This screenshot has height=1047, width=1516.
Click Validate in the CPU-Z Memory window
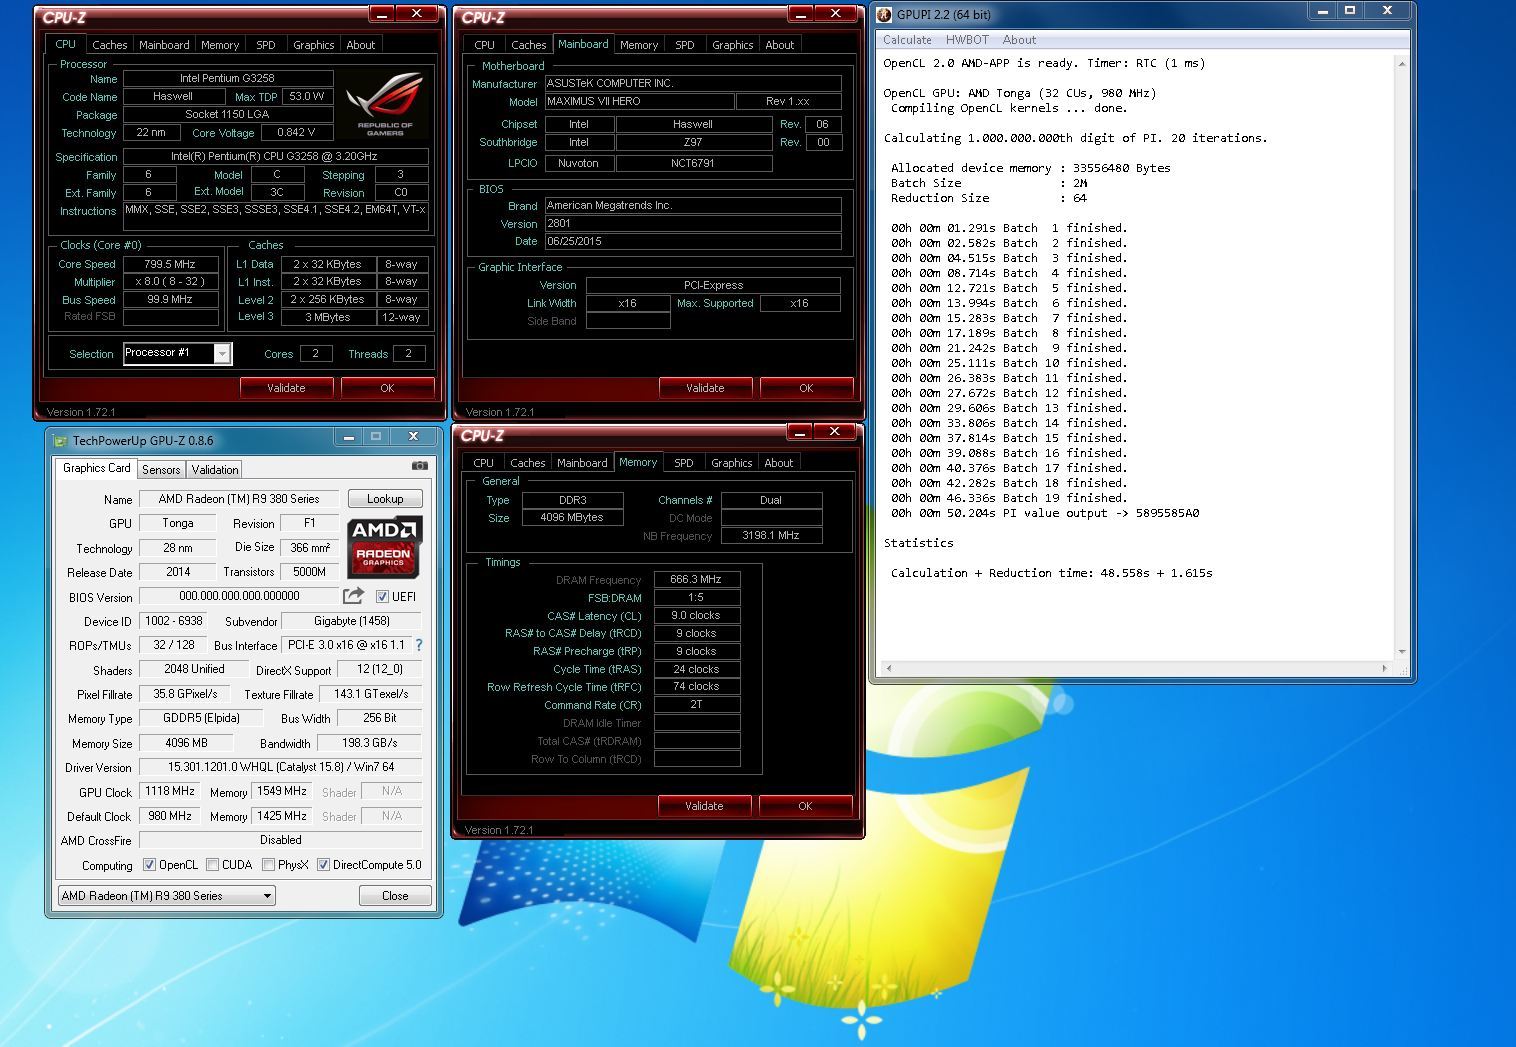[704, 806]
